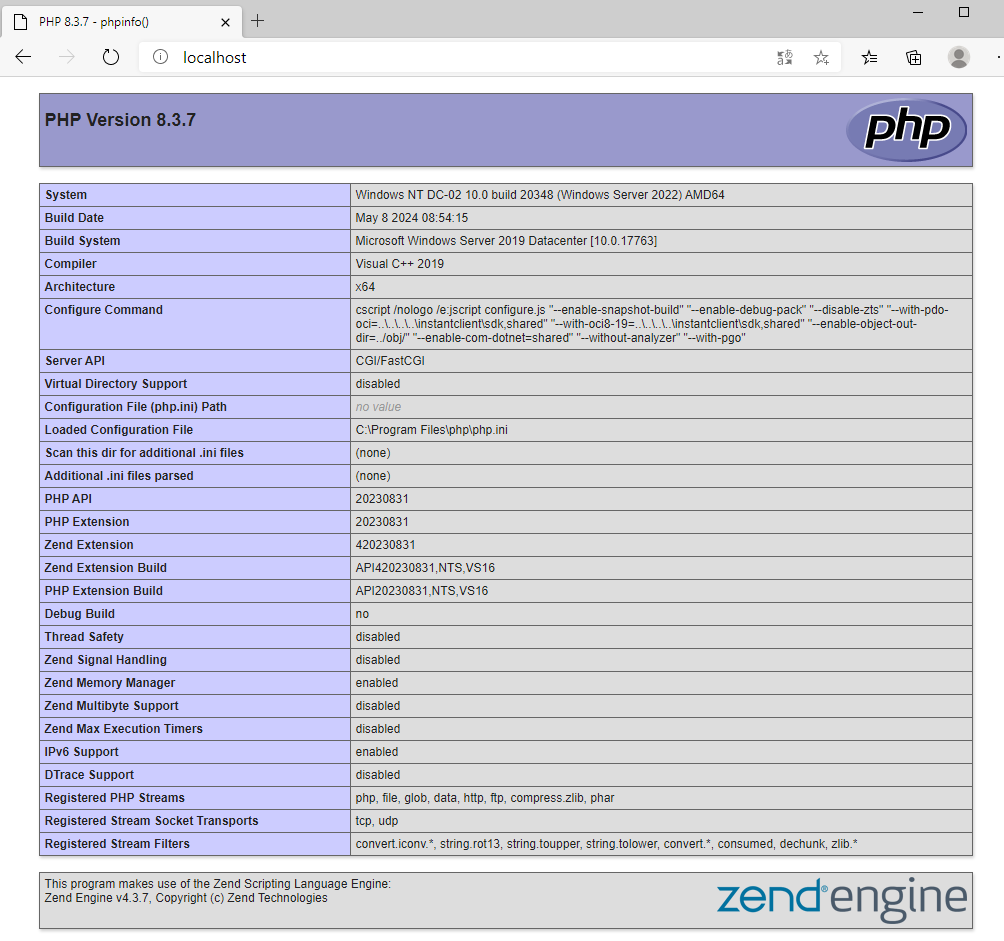Image resolution: width=1004 pixels, height=941 pixels.
Task: Click the Configure Command label
Action: click(x=104, y=310)
